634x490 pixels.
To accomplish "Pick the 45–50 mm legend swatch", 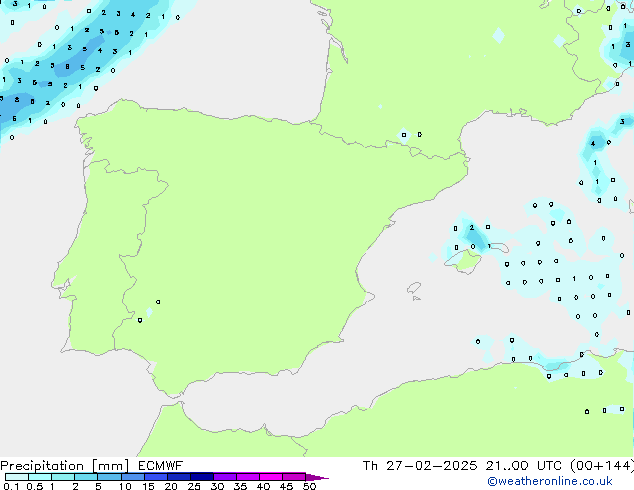I will click(x=293, y=477).
